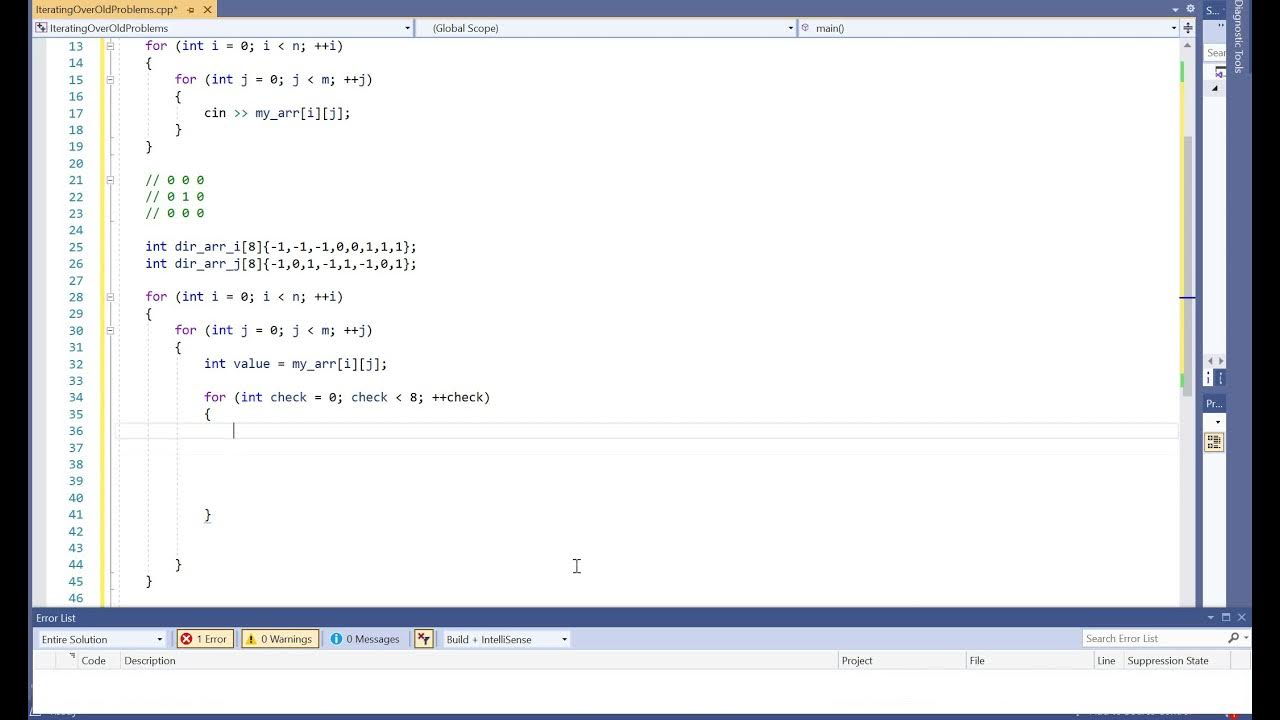1280x720 pixels.
Task: Open the main() member dropdown
Action: 990,28
